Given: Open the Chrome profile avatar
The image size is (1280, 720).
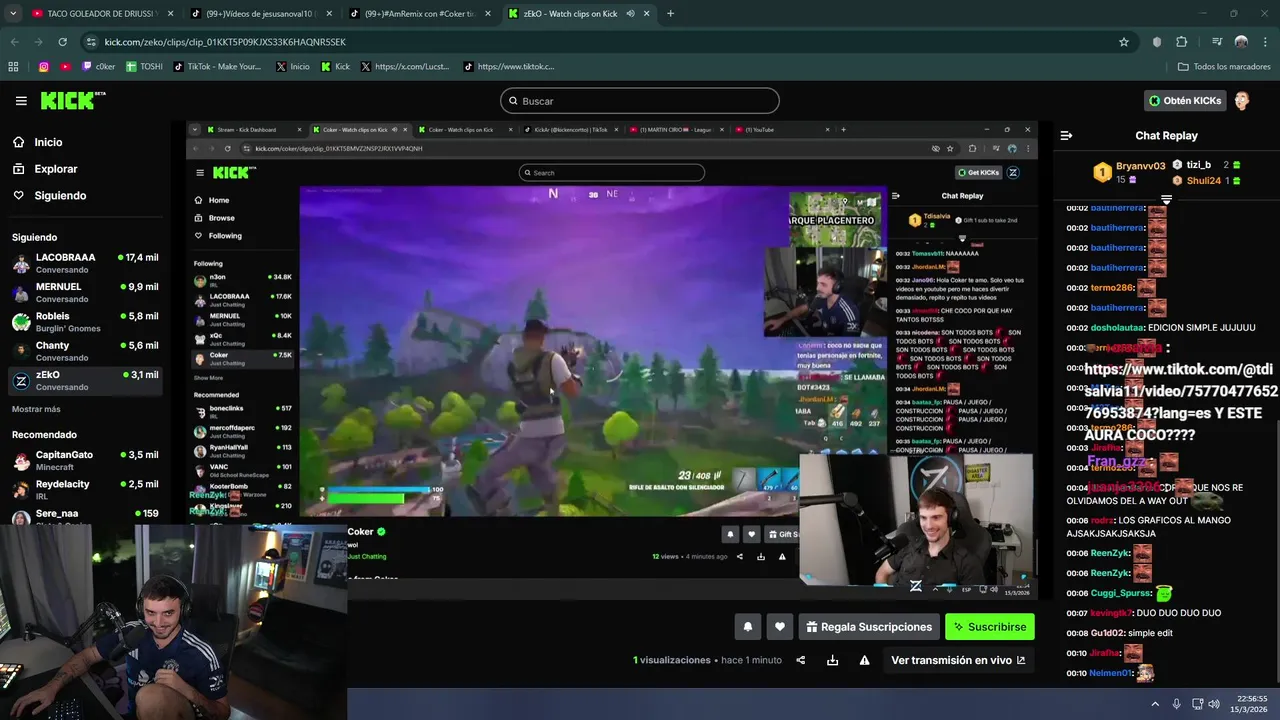Looking at the screenshot, I should click(x=1241, y=42).
